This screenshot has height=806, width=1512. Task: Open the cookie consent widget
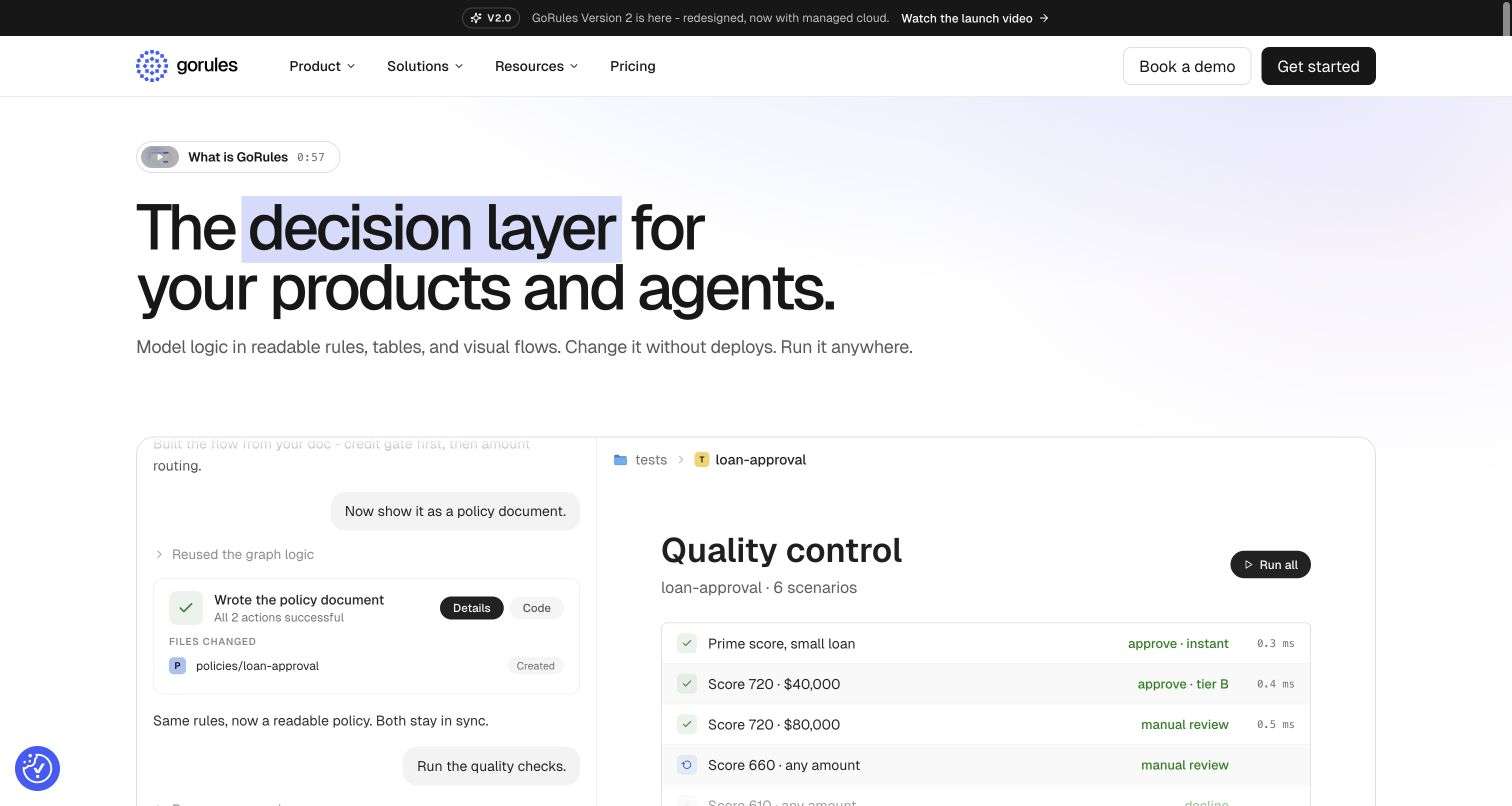point(37,768)
